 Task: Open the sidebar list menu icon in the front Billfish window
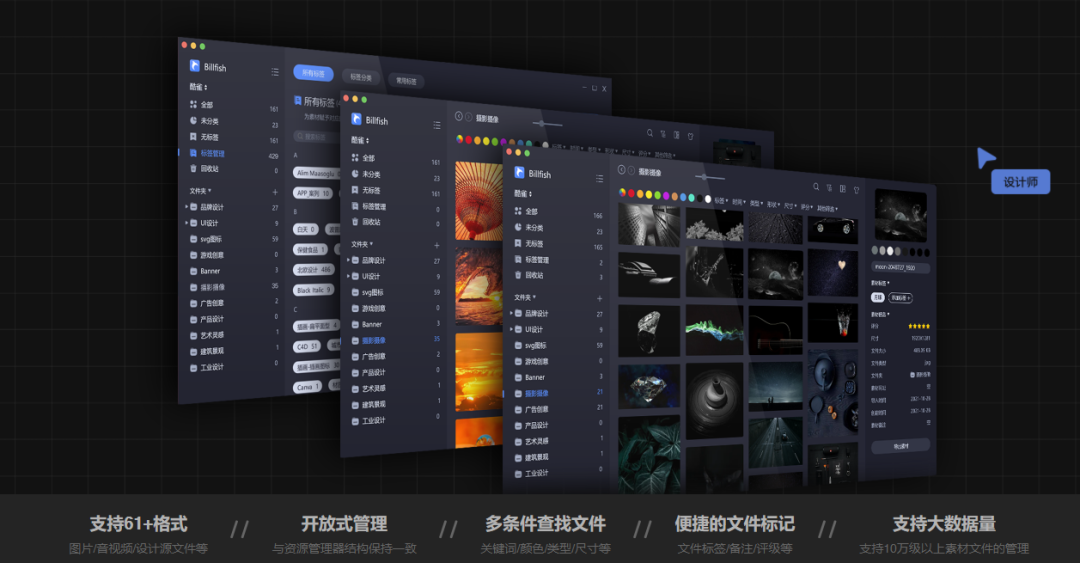(599, 177)
